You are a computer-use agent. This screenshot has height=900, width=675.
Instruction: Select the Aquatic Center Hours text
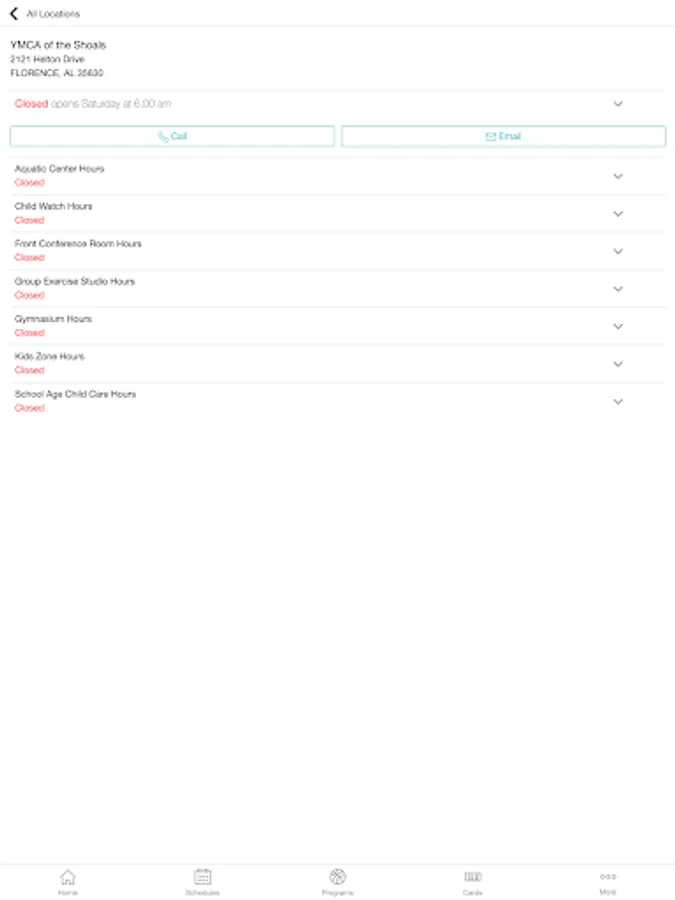(x=59, y=169)
